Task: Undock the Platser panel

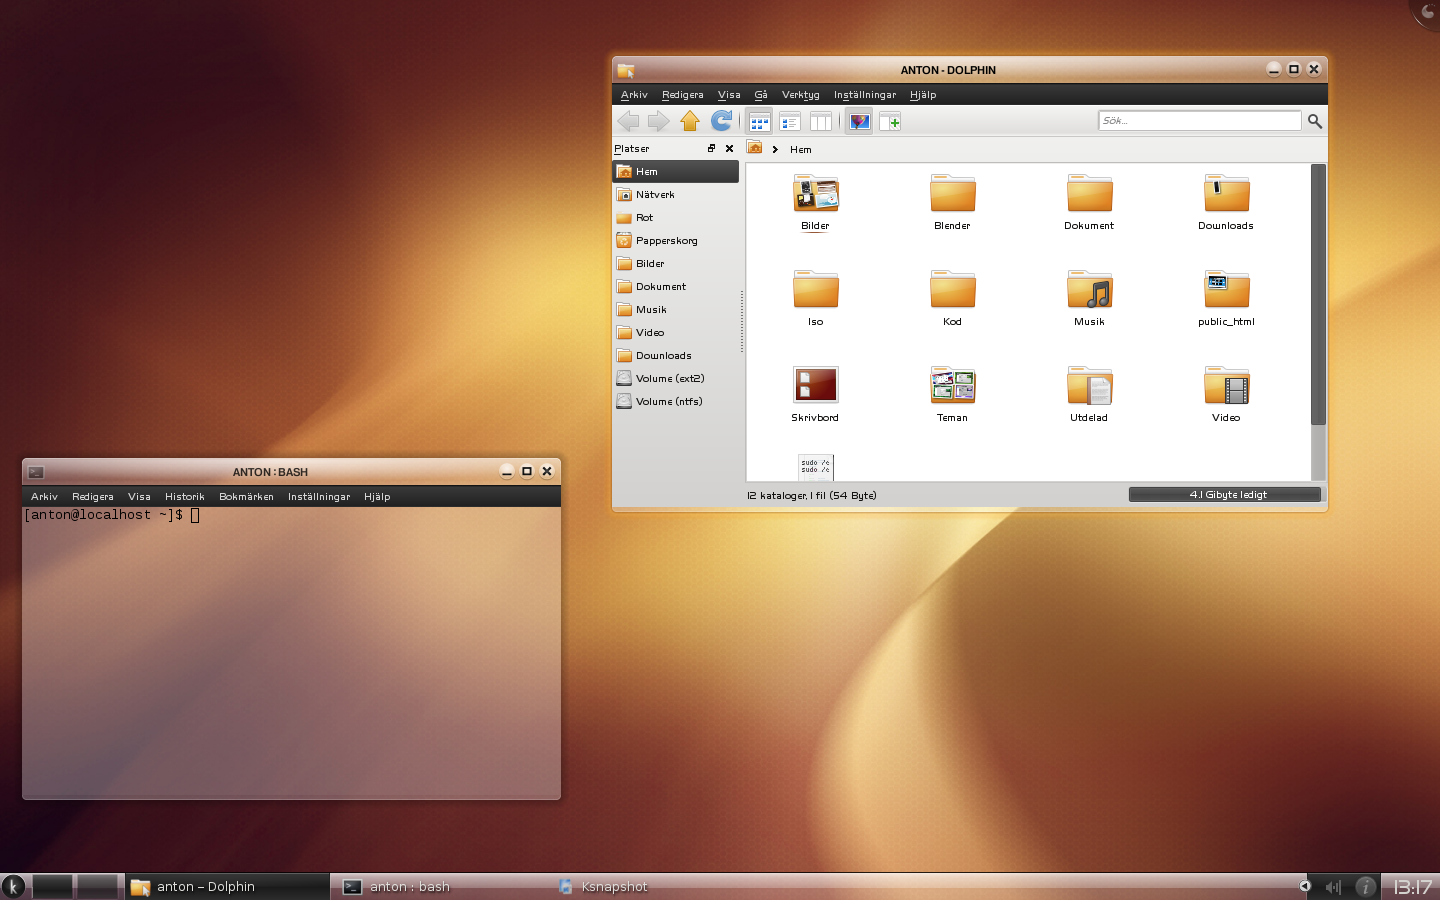Action: pyautogui.click(x=712, y=148)
